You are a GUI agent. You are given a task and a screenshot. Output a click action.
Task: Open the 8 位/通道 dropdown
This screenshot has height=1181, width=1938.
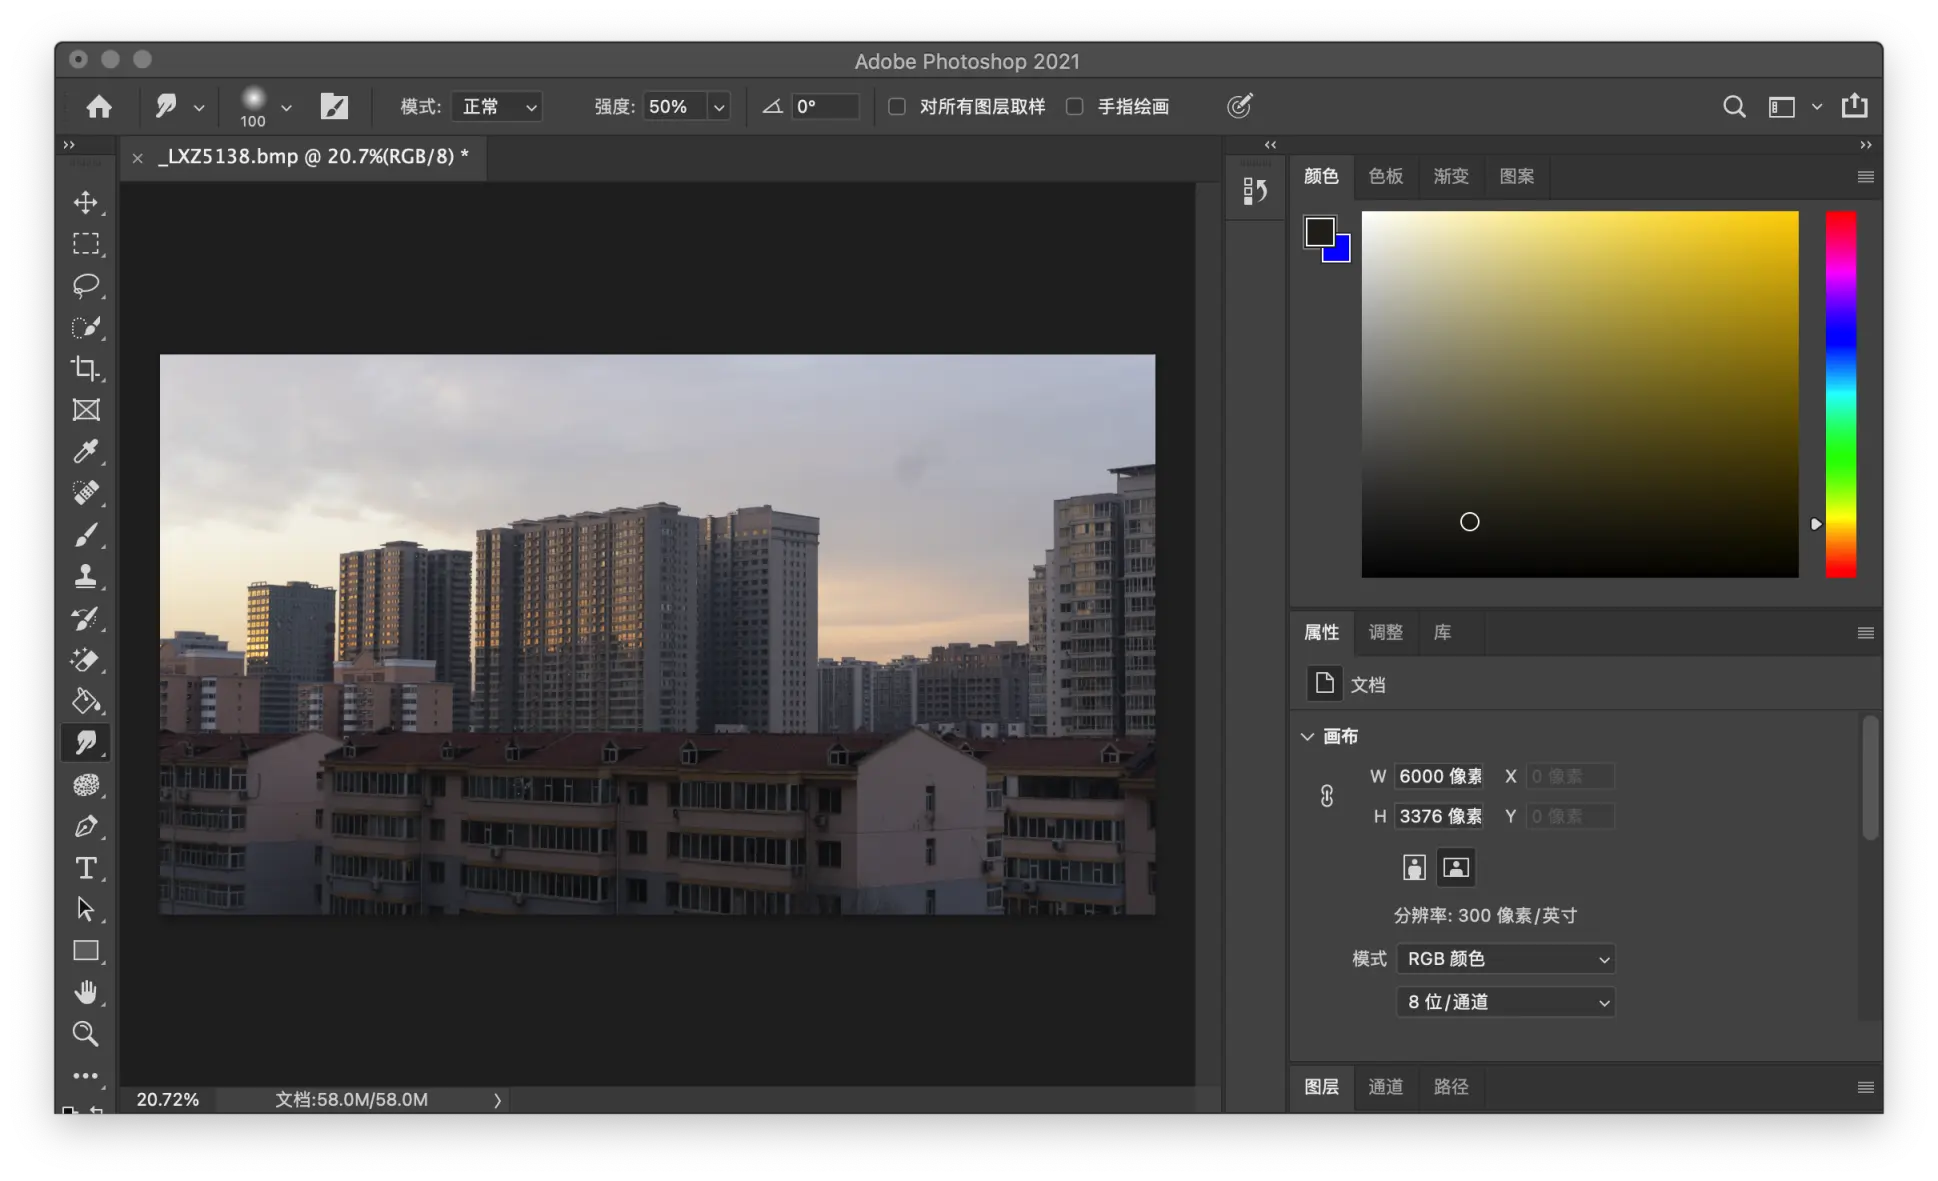pyautogui.click(x=1505, y=1001)
